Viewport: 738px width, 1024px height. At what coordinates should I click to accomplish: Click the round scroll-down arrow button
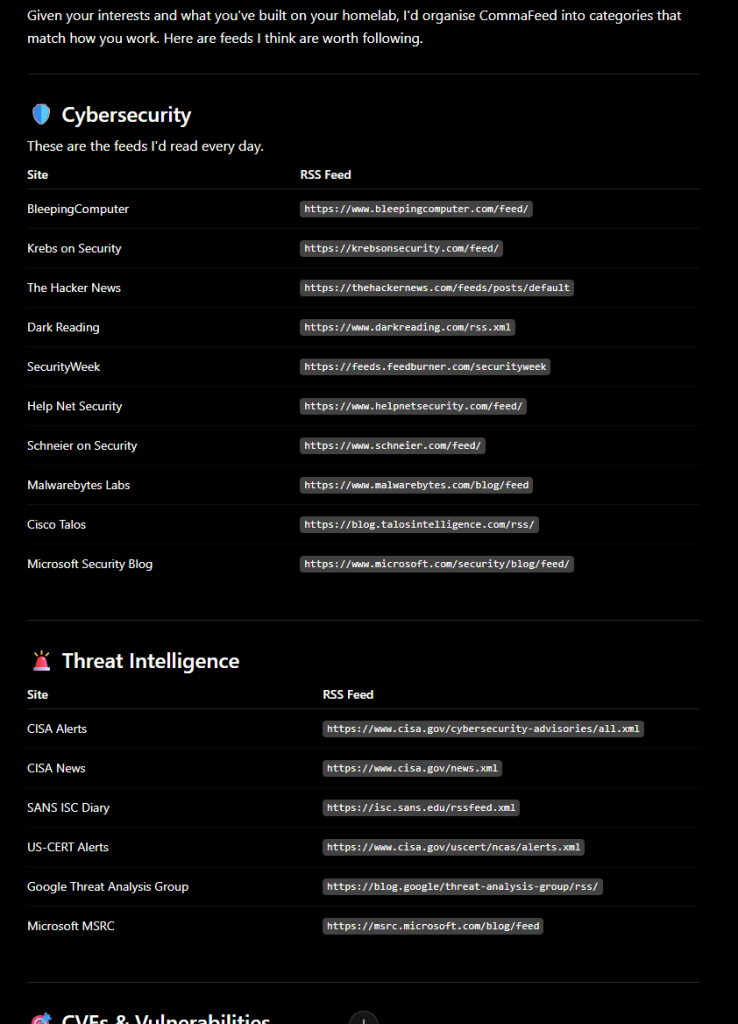point(363,1017)
